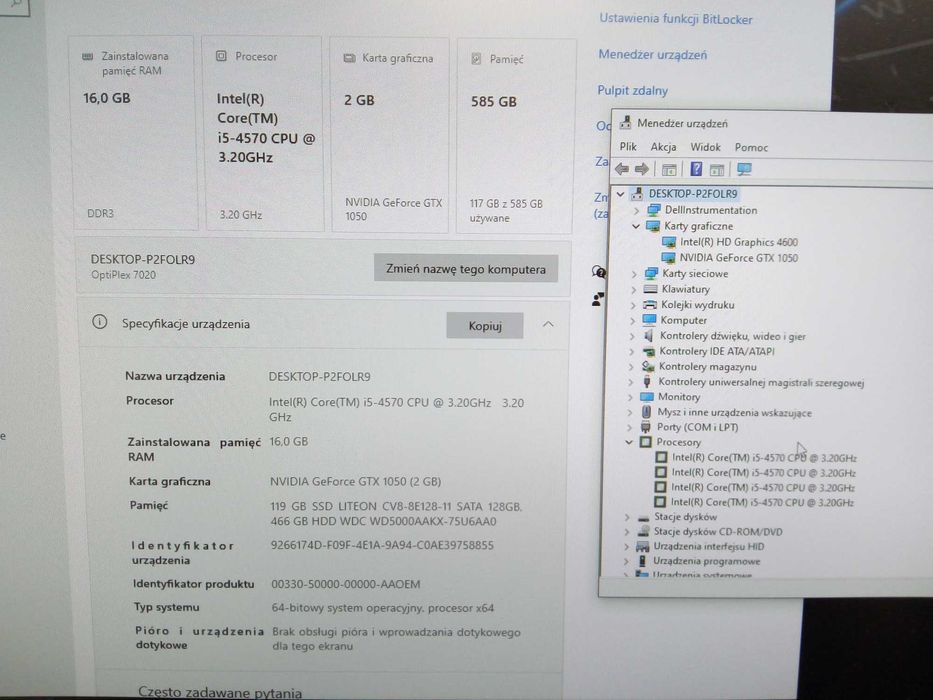Image resolution: width=933 pixels, height=700 pixels.
Task: Open the Help icon in Device Manager toolbar
Action: click(x=696, y=169)
